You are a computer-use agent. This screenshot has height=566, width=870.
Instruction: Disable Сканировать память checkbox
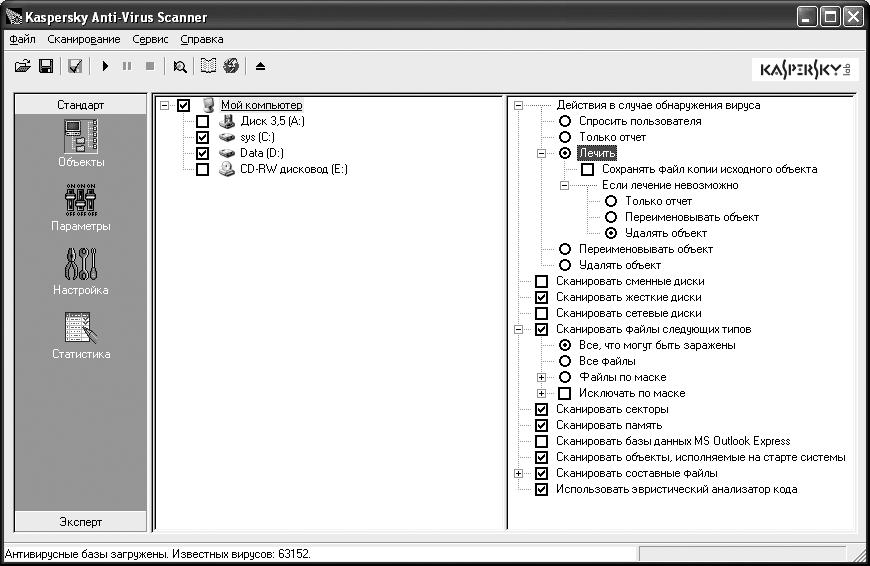coord(542,426)
